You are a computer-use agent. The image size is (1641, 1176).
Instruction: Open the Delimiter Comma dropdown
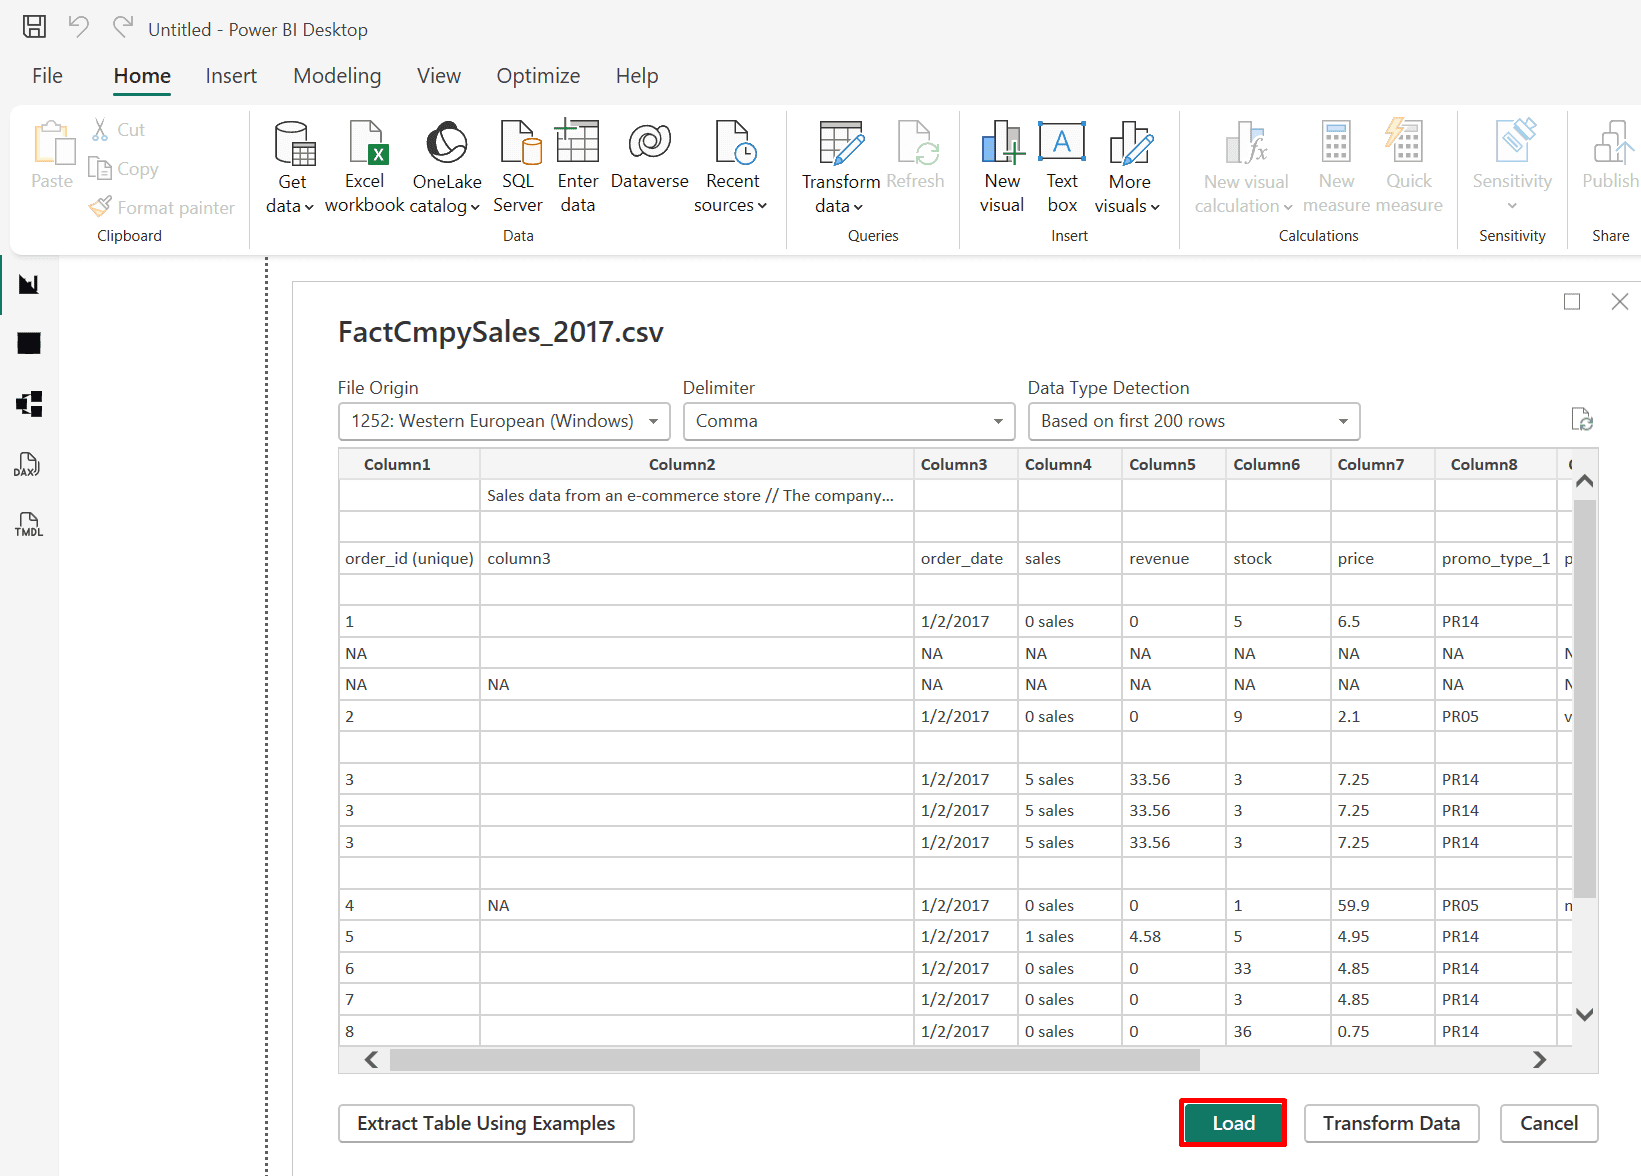click(x=849, y=421)
